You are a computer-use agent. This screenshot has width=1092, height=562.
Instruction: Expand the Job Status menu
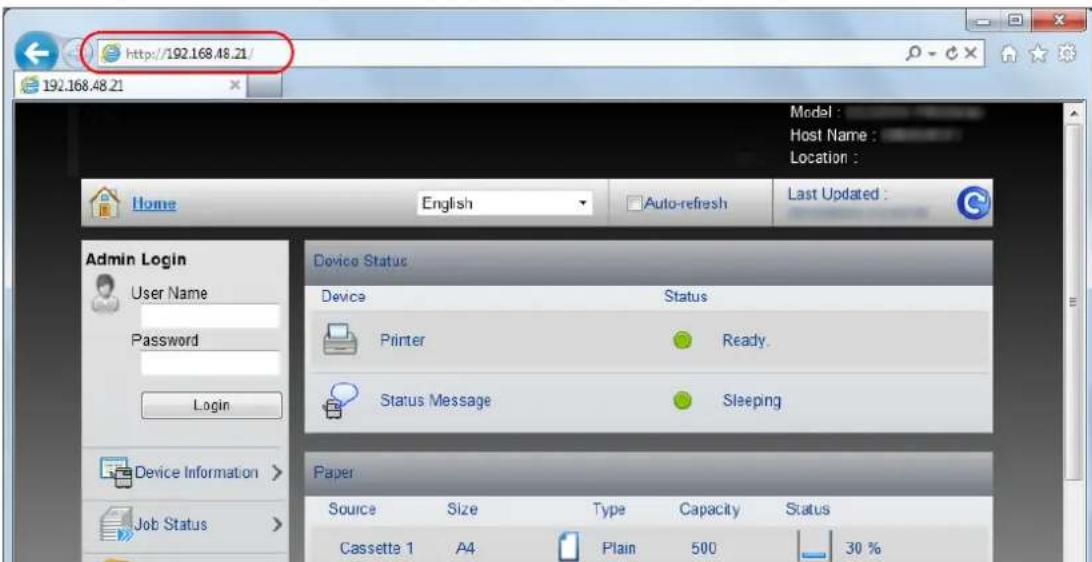click(185, 524)
